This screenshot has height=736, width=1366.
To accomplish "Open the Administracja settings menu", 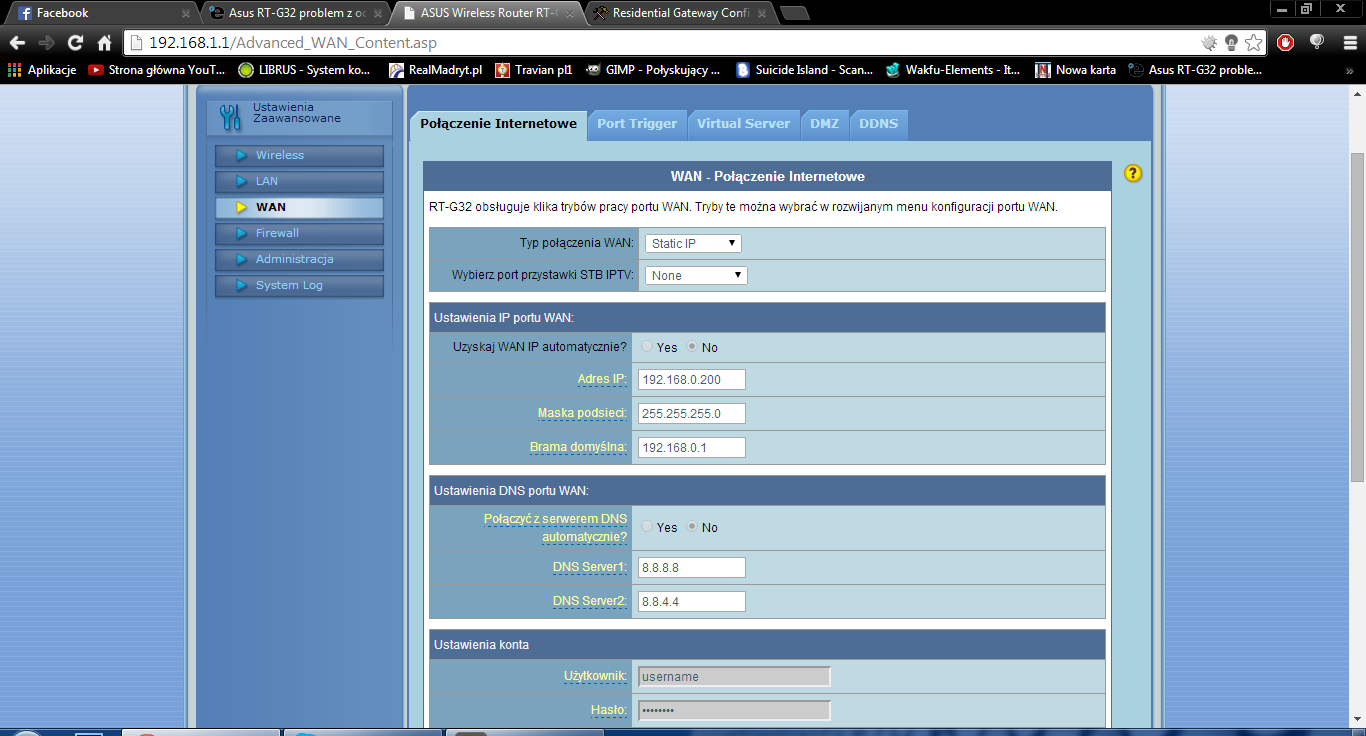I will (299, 259).
